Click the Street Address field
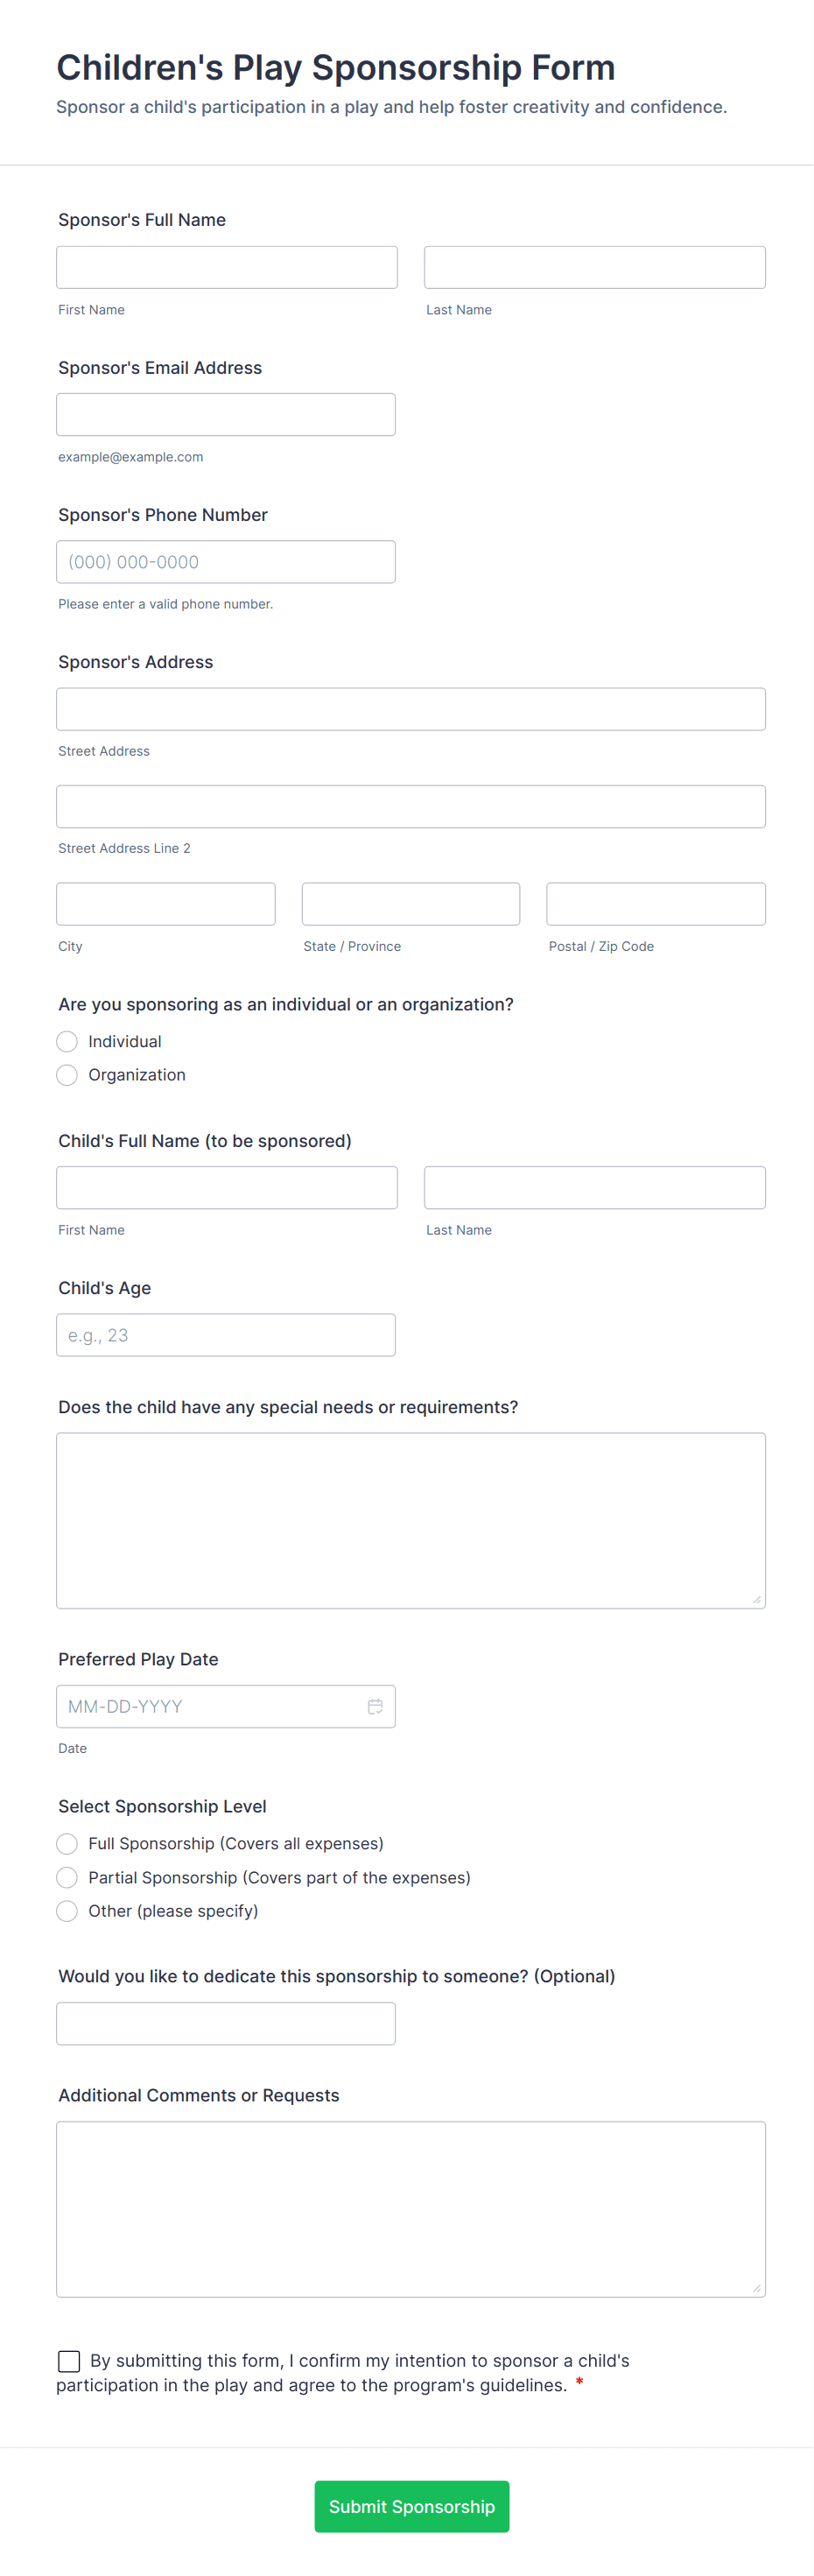 [410, 709]
